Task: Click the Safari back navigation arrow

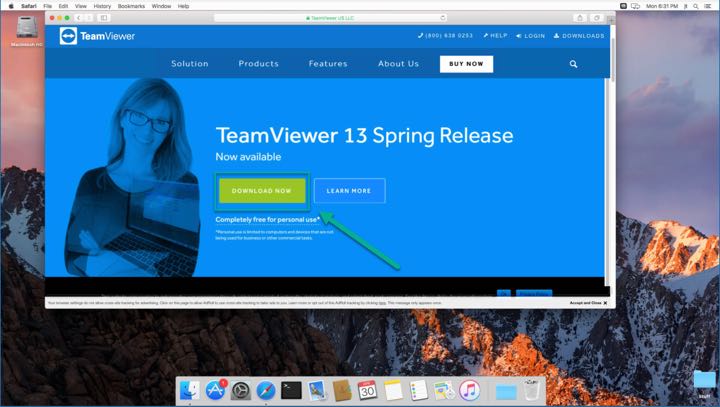Action: coord(79,18)
